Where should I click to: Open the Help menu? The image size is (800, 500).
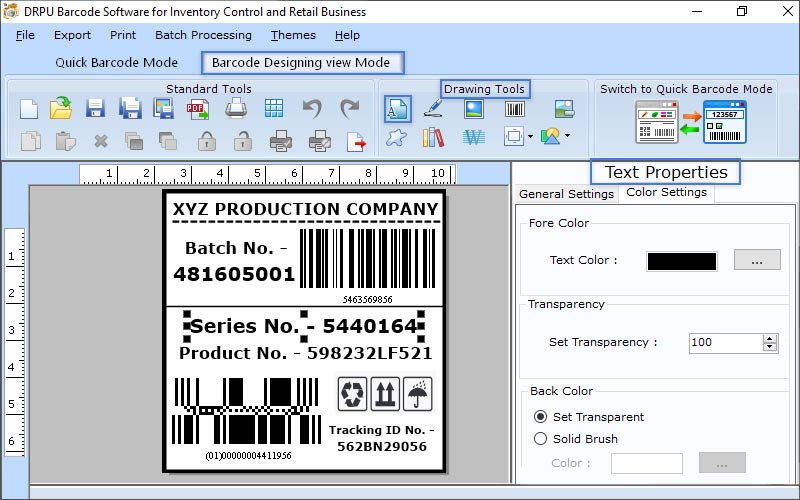(x=347, y=35)
